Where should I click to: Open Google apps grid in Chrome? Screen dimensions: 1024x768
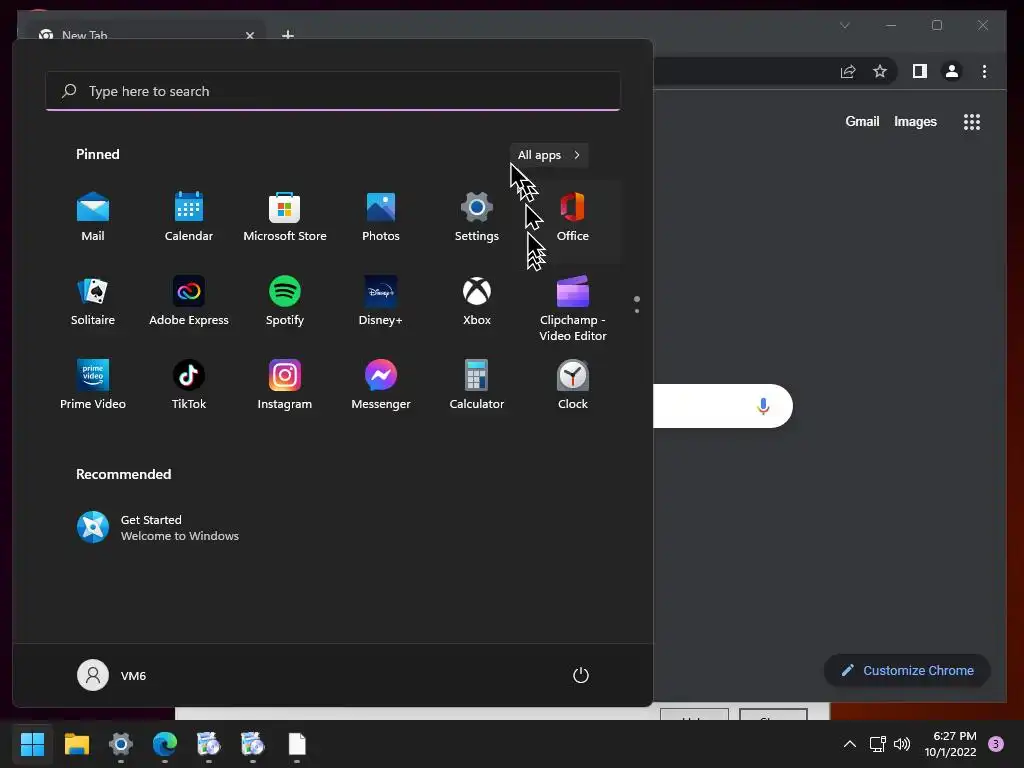pos(972,121)
